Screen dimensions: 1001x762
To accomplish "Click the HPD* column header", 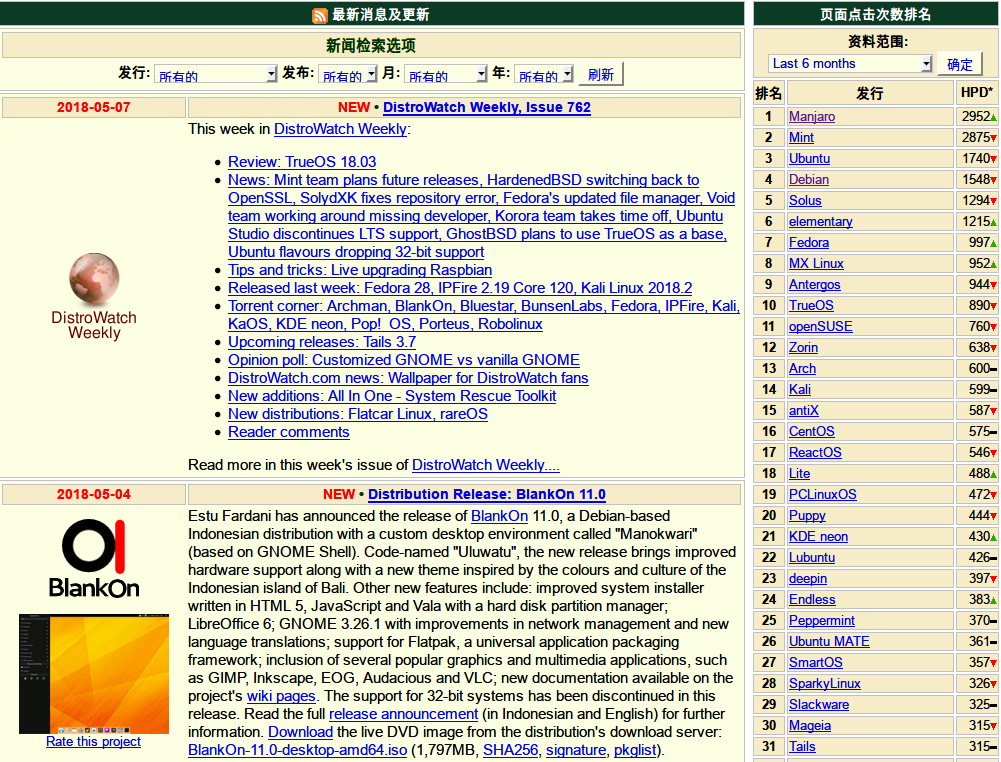I will 977,93.
